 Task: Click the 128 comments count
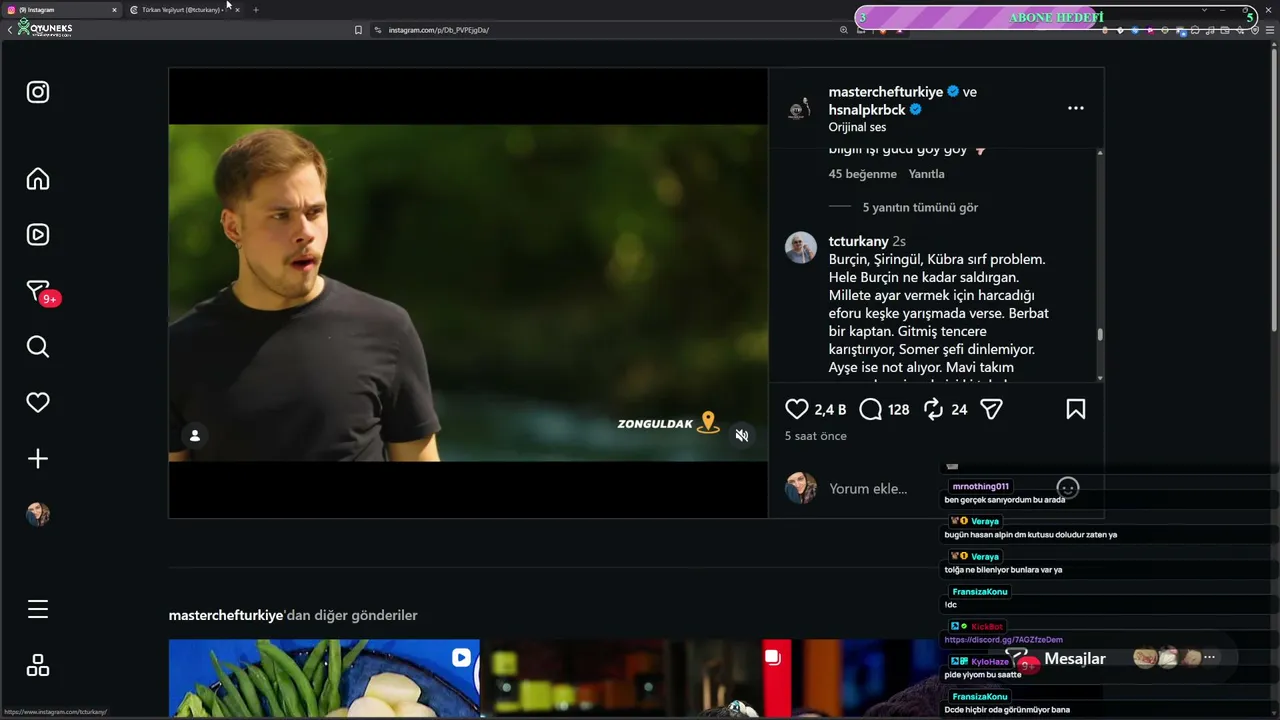898,410
